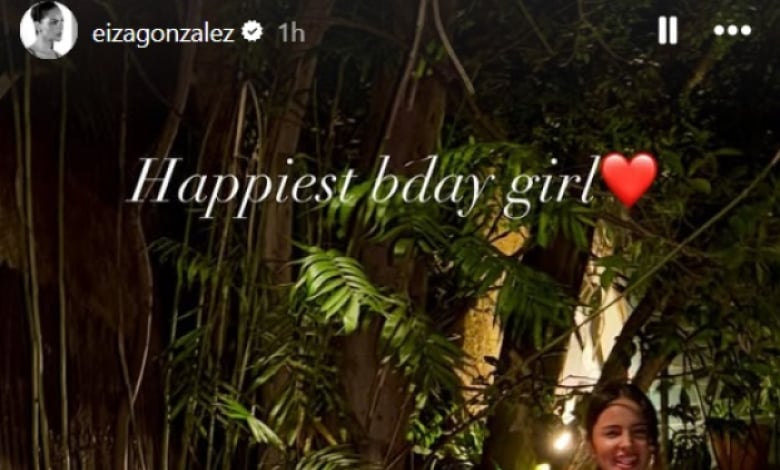780x470 pixels.
Task: Click the woman's dark hair
Action: pos(620,398)
